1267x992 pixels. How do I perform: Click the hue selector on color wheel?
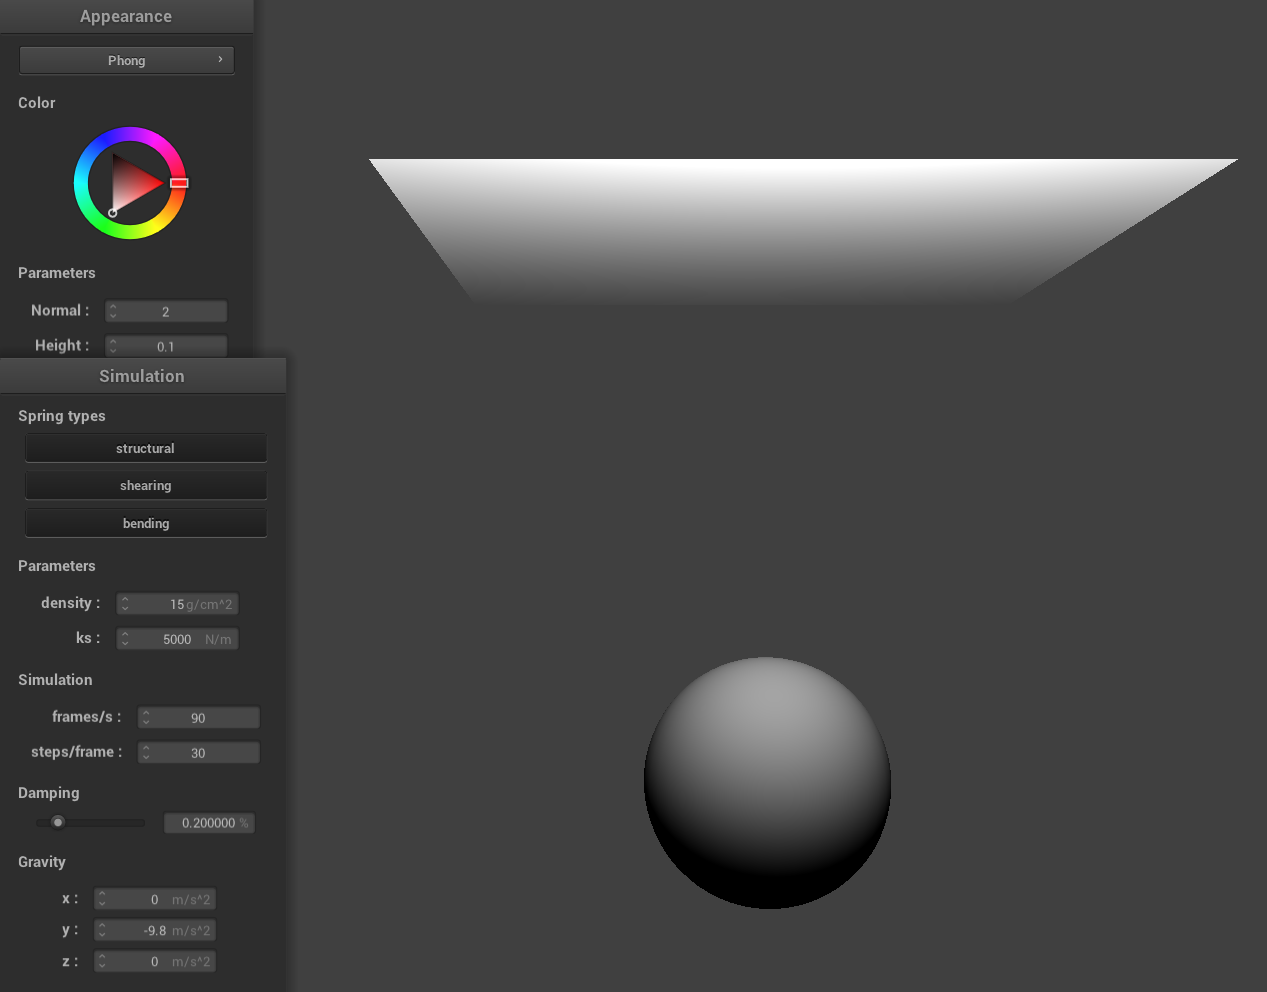click(179, 183)
